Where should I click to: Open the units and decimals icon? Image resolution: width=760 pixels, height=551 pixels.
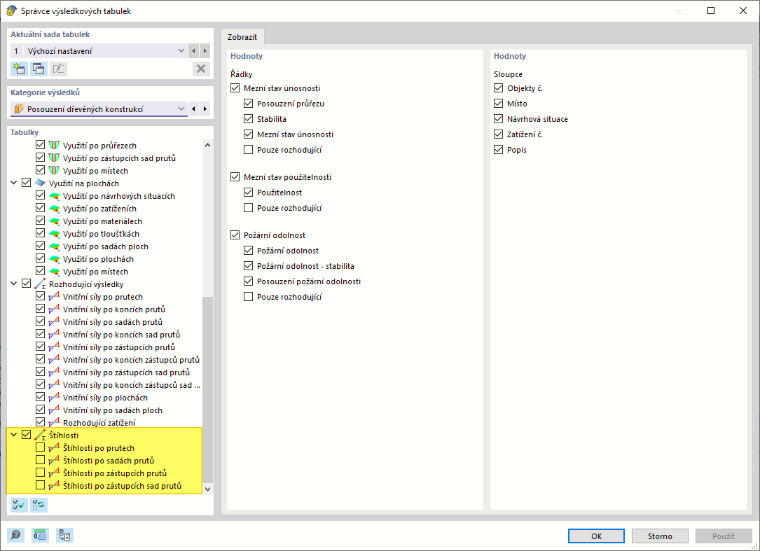pyautogui.click(x=40, y=535)
